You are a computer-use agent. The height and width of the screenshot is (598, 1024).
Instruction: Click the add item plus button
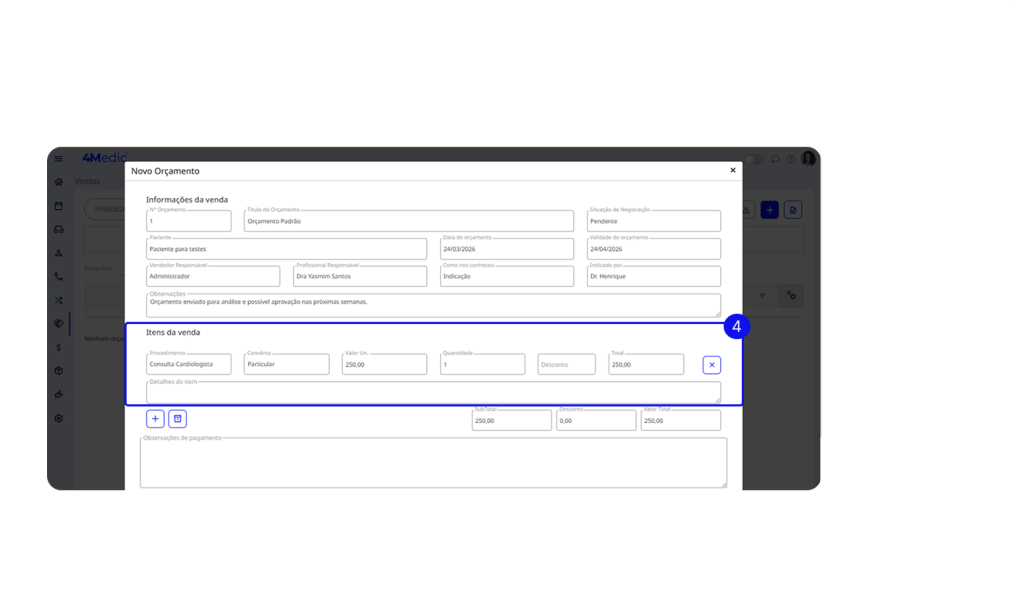click(155, 419)
